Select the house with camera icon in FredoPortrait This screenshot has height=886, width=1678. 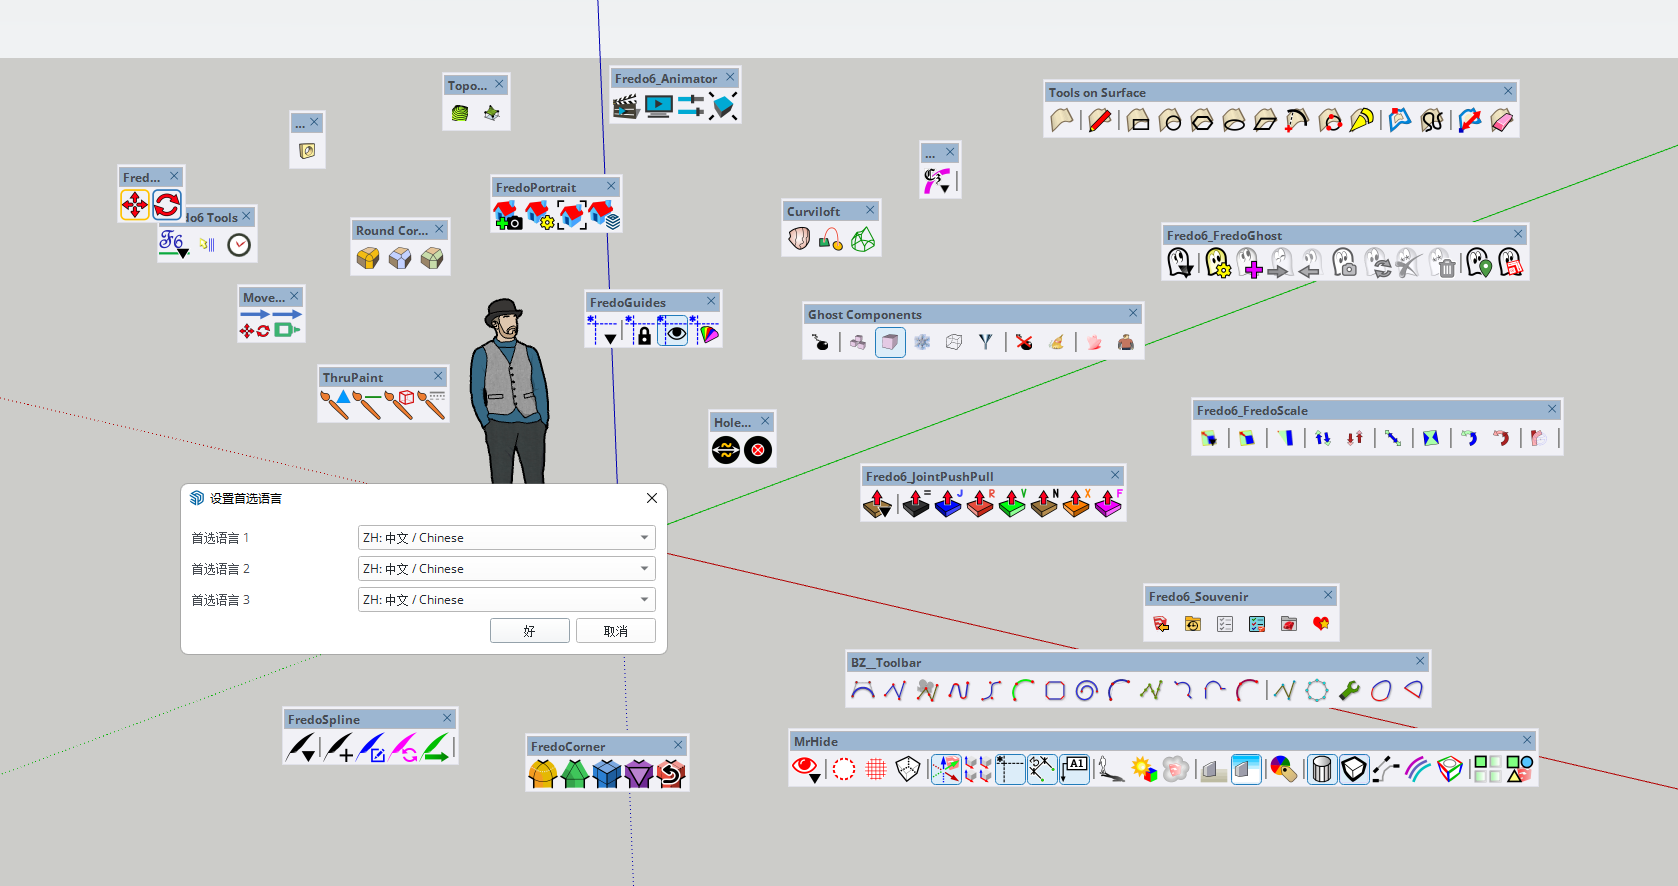pyautogui.click(x=507, y=215)
